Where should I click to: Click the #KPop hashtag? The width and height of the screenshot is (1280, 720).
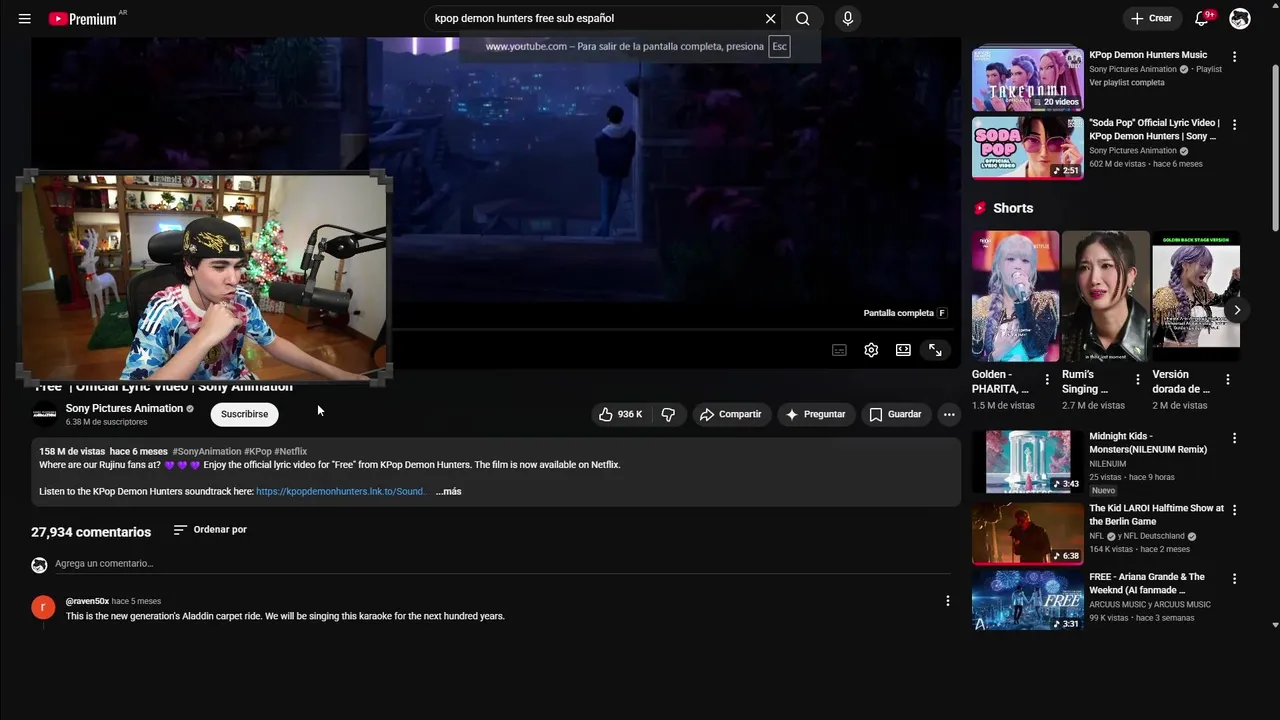[x=258, y=452]
